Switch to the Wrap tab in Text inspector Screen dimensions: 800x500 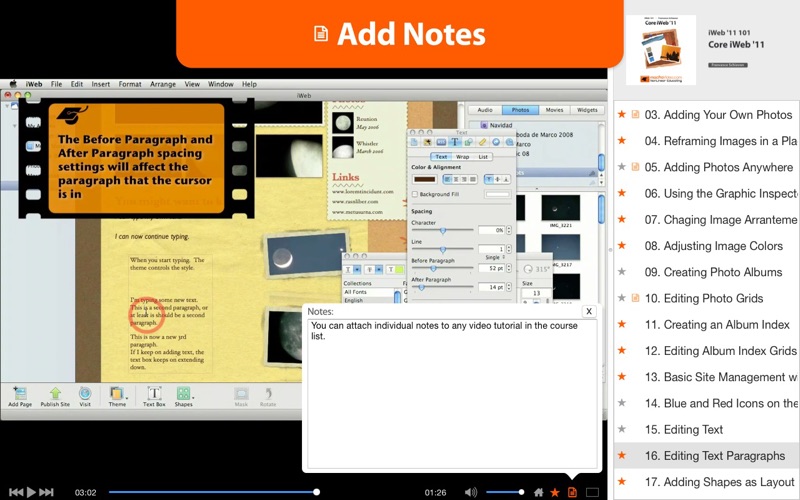tap(462, 157)
